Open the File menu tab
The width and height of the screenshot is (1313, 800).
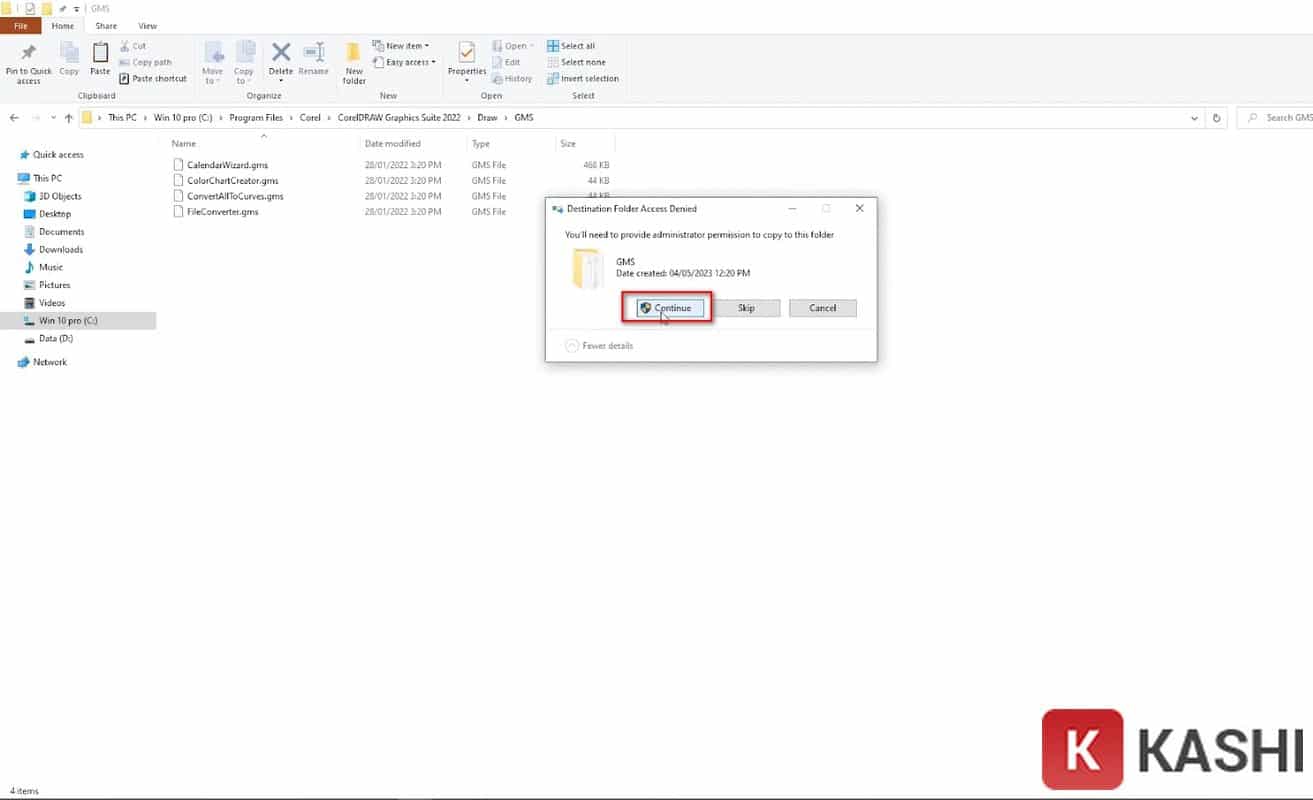21,26
